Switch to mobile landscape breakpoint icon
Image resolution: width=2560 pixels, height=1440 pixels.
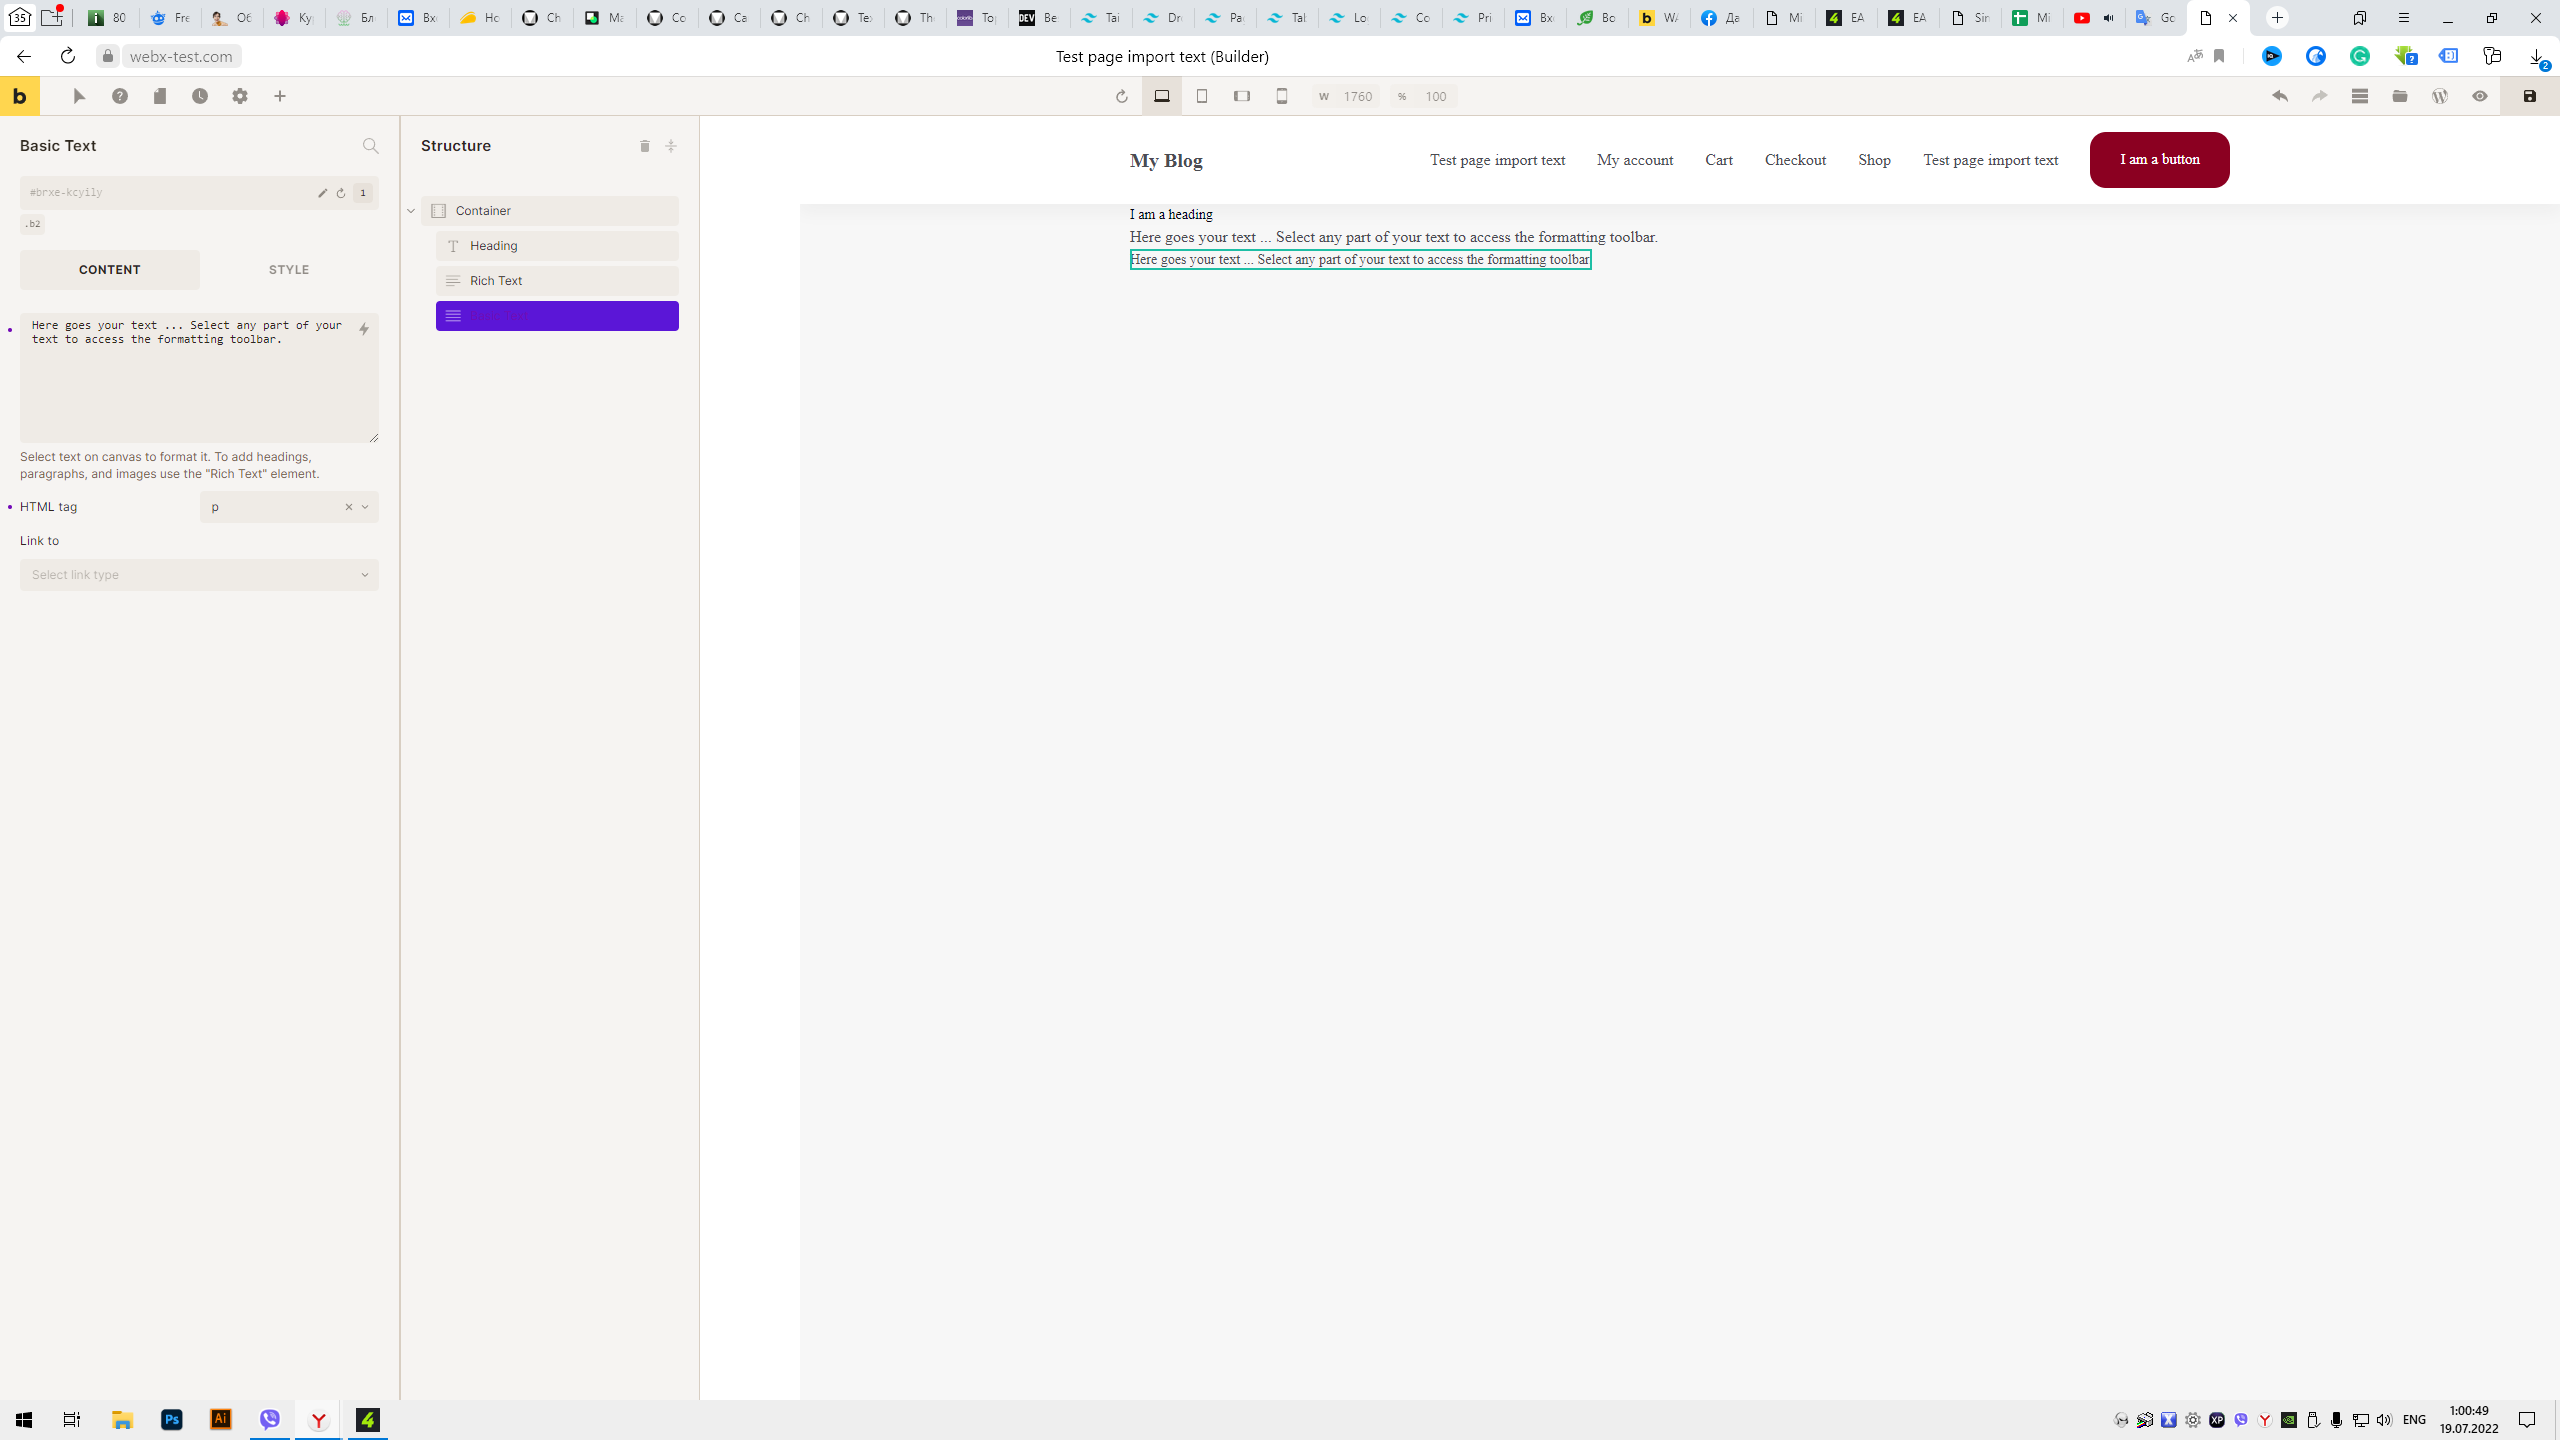pos(1242,96)
